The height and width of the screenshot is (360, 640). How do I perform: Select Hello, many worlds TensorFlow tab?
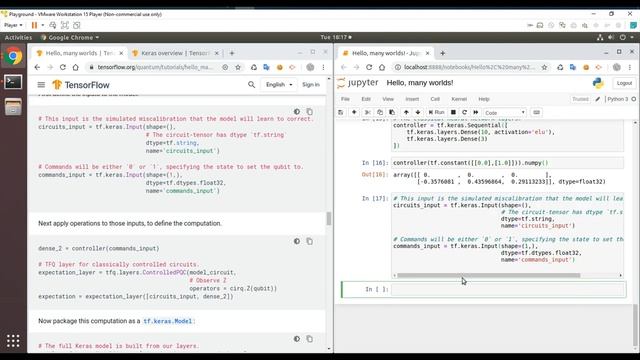pyautogui.click(x=79, y=53)
